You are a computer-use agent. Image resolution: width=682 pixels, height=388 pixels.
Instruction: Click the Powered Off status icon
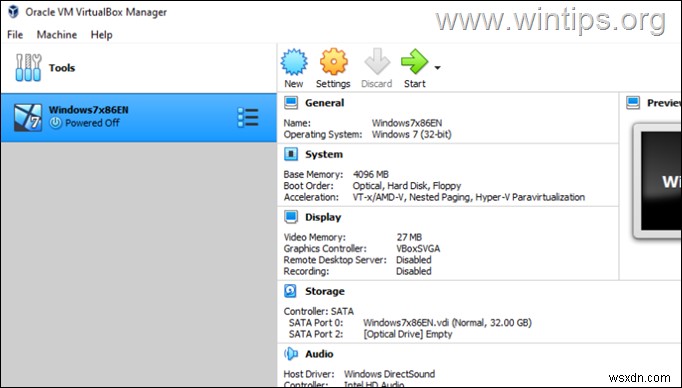coord(55,123)
